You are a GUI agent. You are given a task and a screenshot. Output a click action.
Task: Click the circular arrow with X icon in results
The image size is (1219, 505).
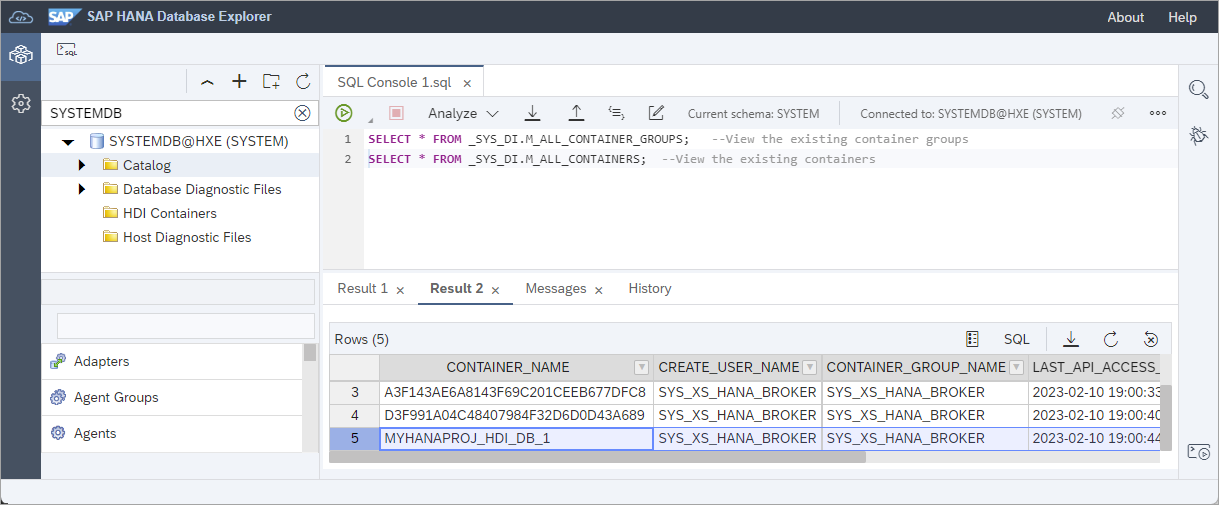1151,339
